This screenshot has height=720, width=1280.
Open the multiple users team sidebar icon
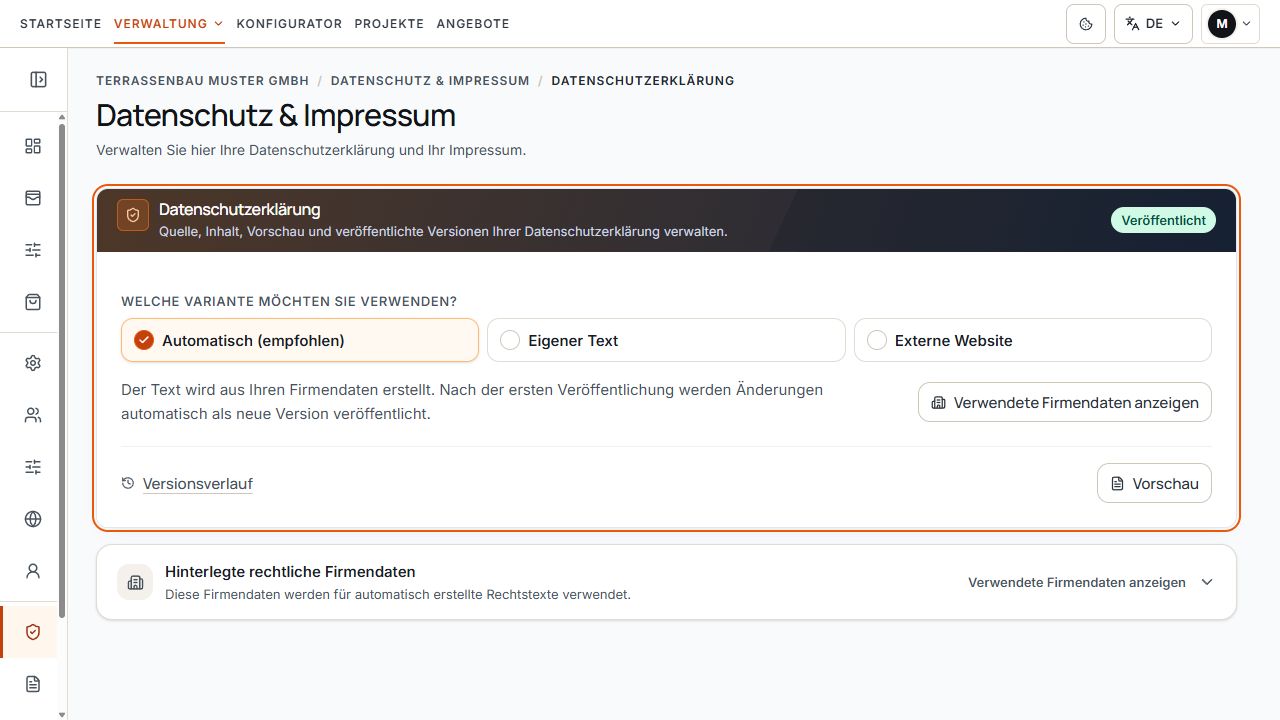tap(33, 415)
